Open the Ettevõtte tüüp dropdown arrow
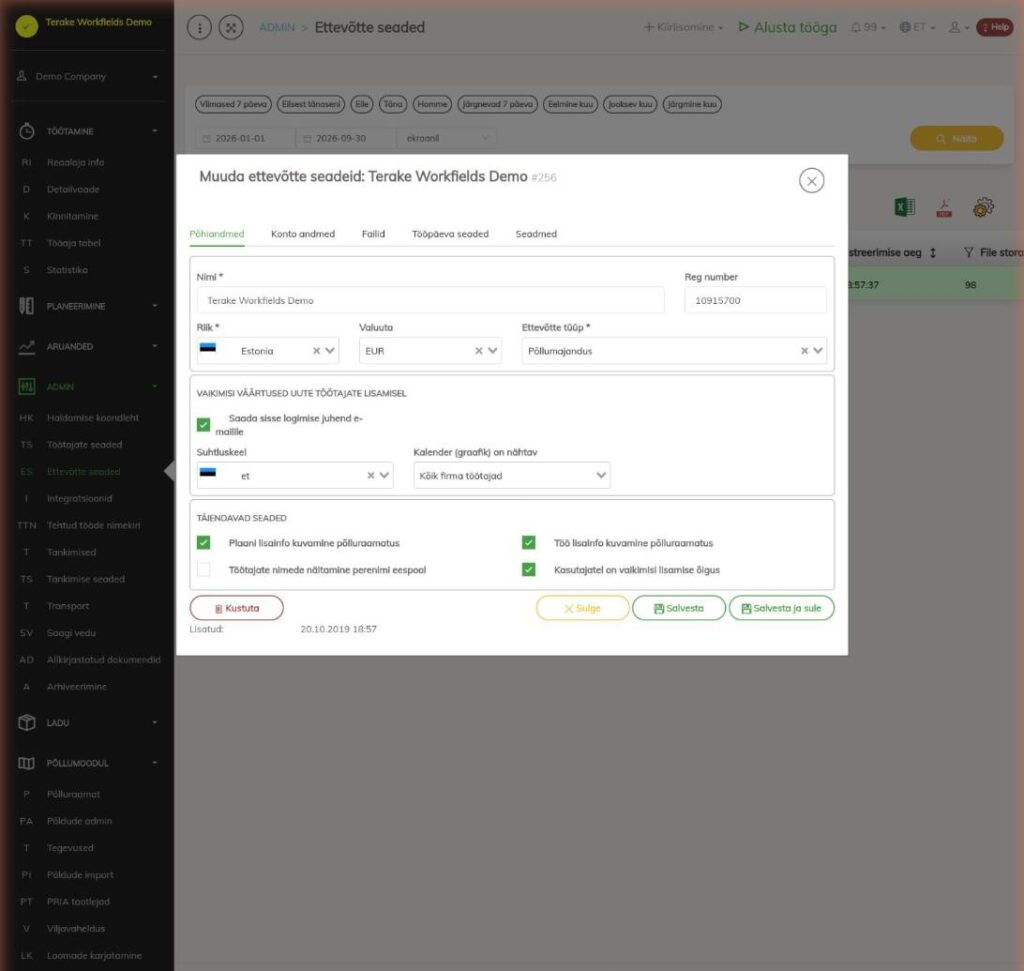 [x=818, y=351]
